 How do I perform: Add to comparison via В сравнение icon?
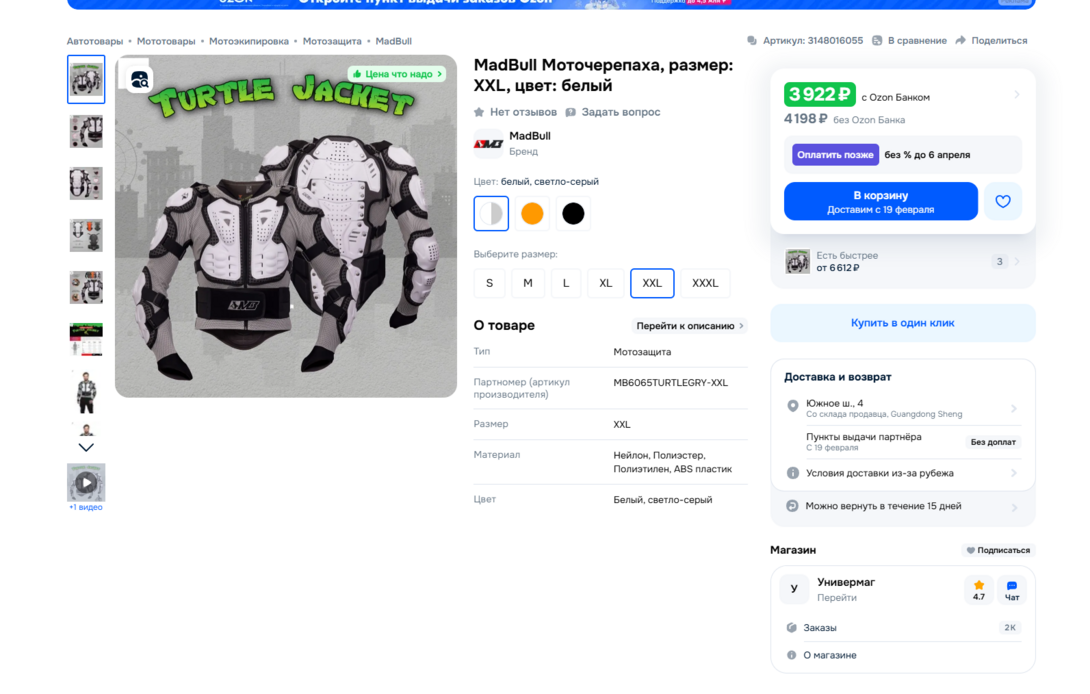click(877, 40)
